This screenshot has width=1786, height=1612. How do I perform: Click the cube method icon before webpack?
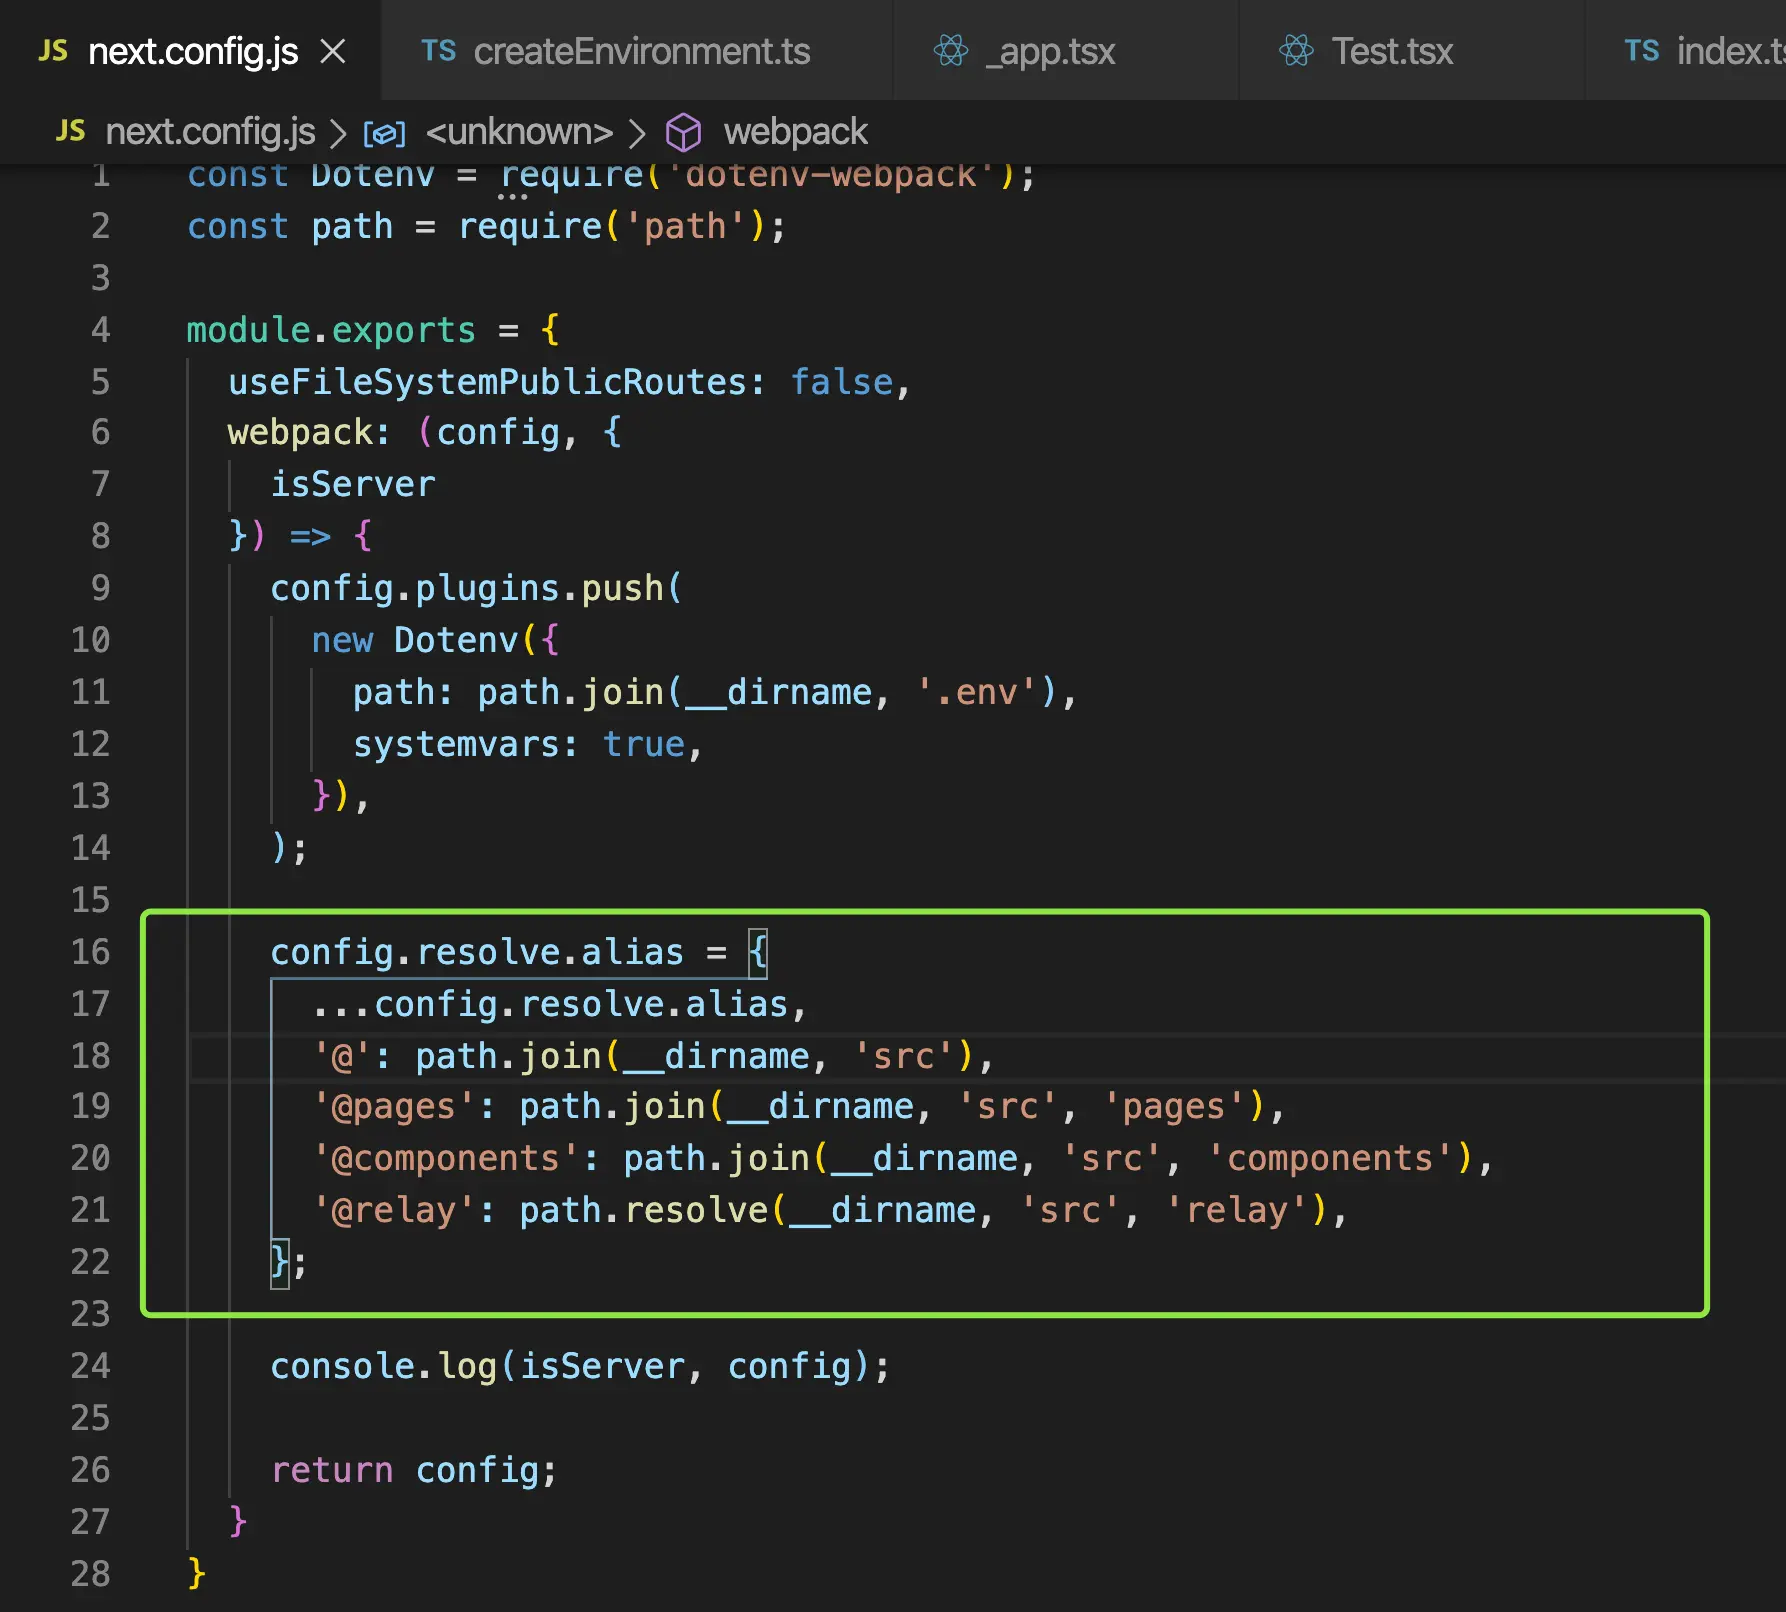tap(684, 132)
